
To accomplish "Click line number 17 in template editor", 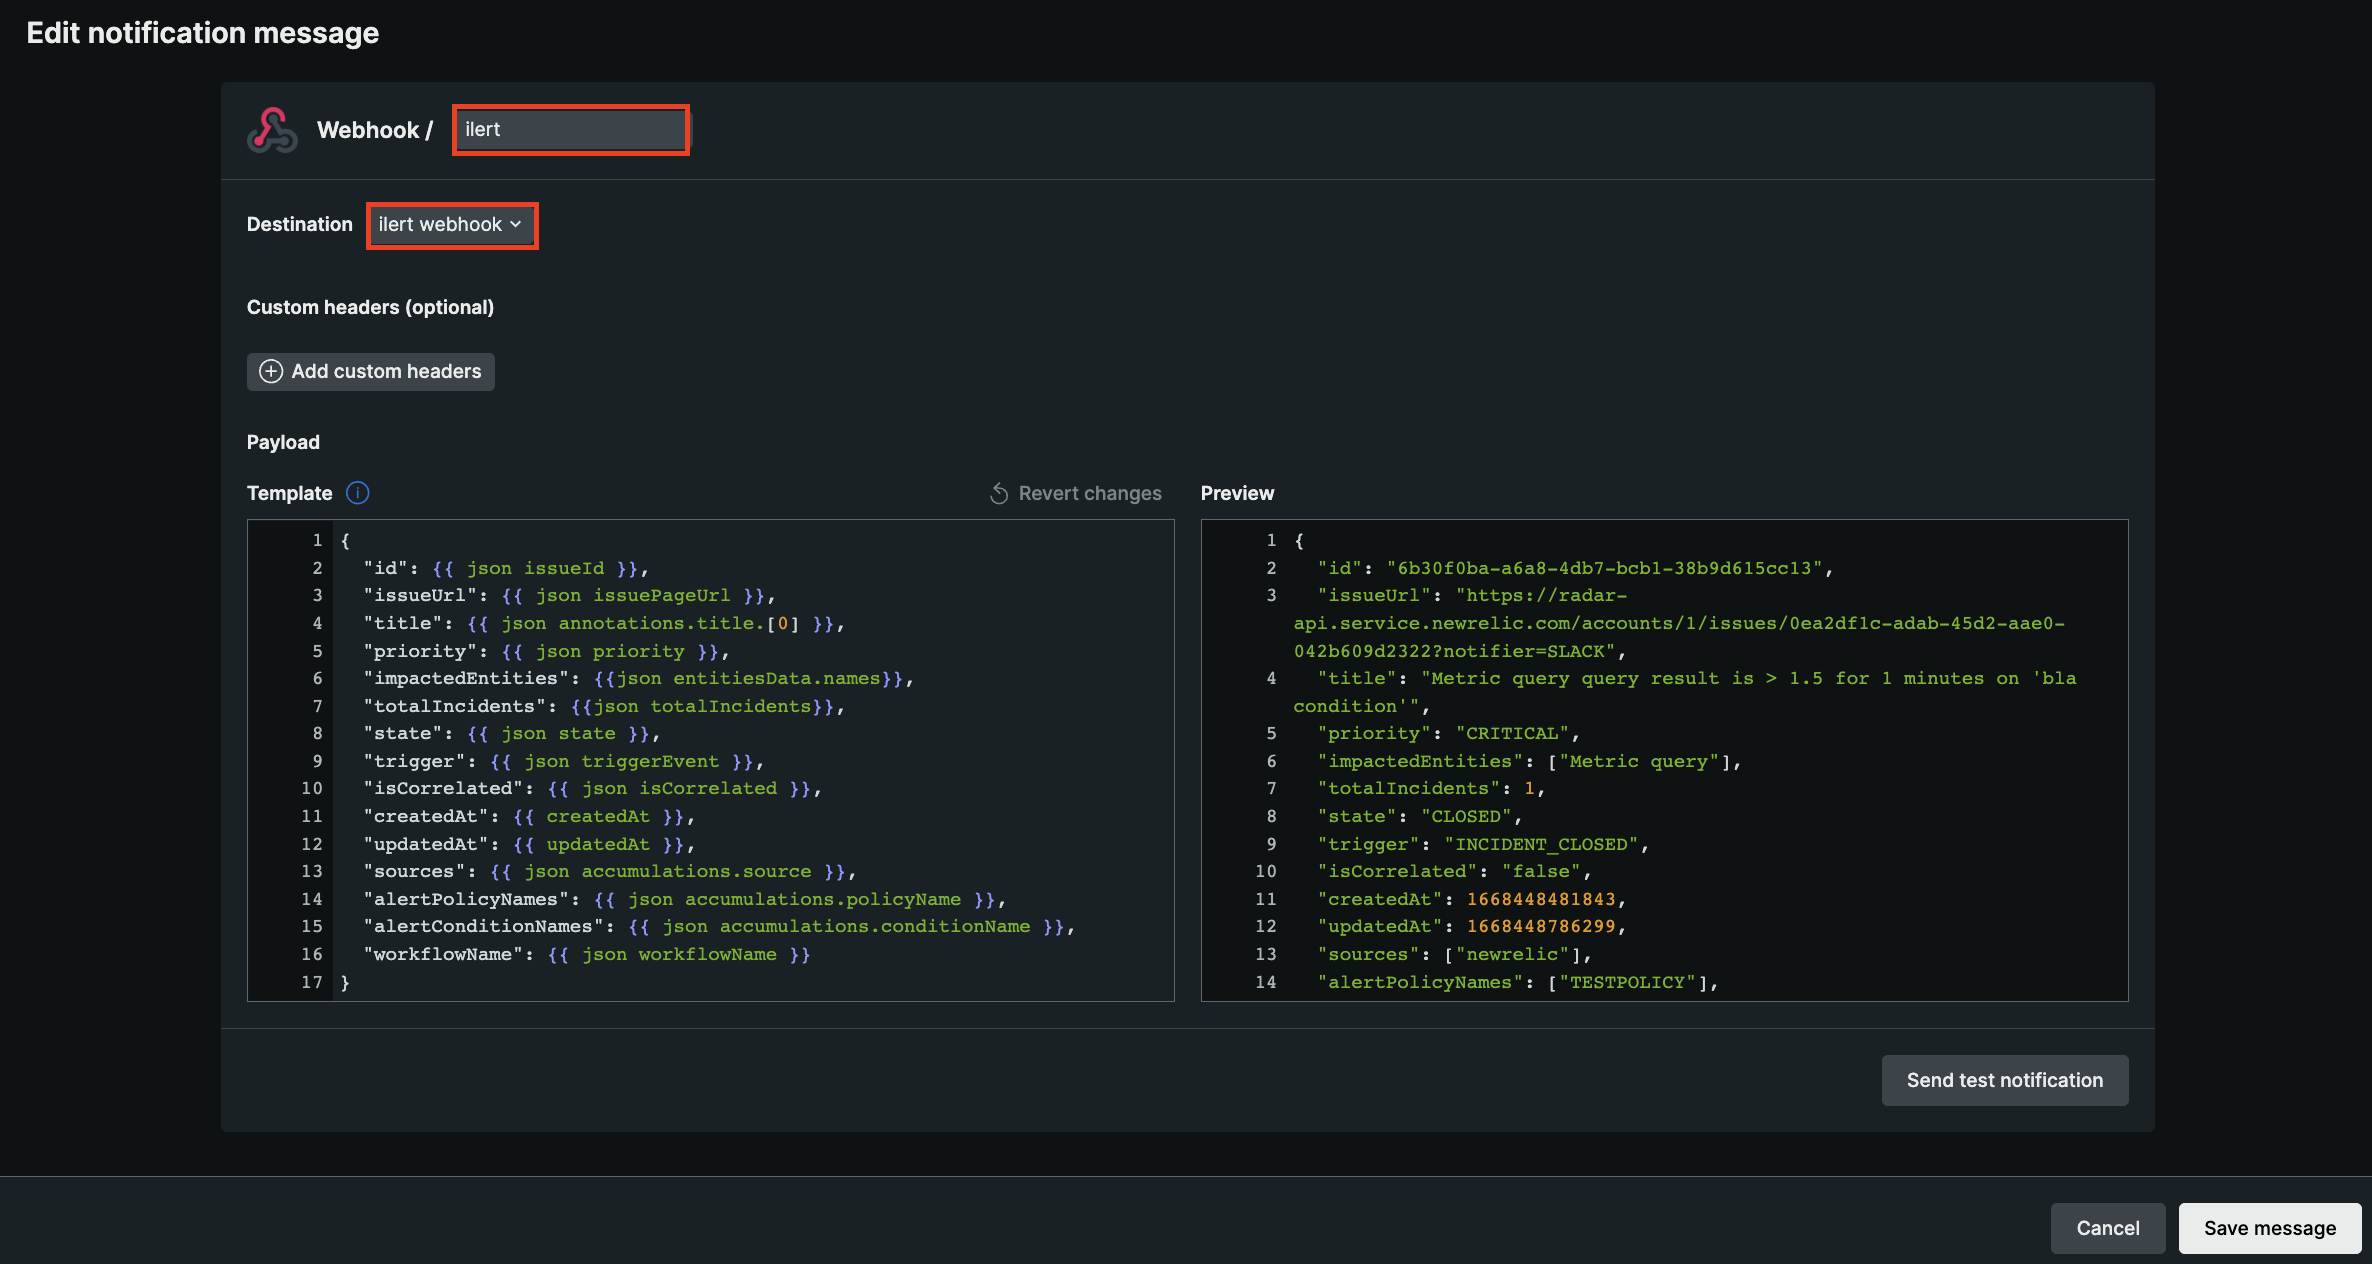I will point(311,983).
